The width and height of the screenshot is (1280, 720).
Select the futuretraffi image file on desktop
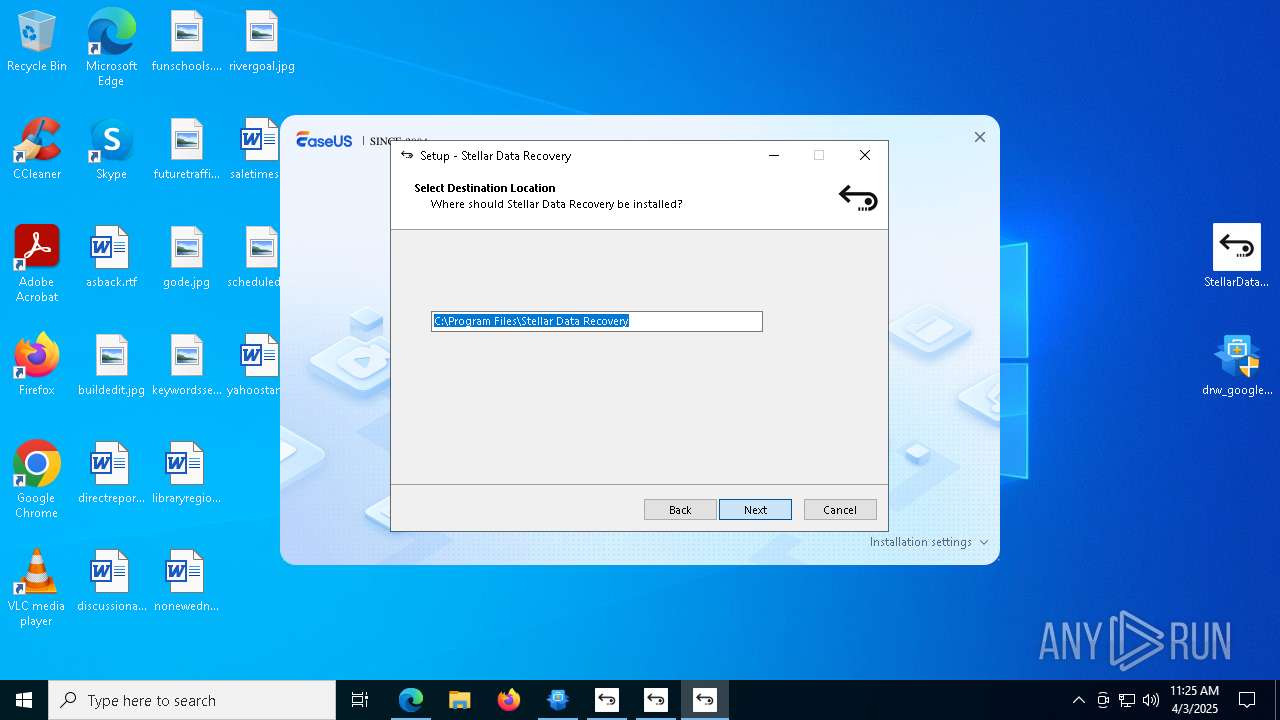186,150
